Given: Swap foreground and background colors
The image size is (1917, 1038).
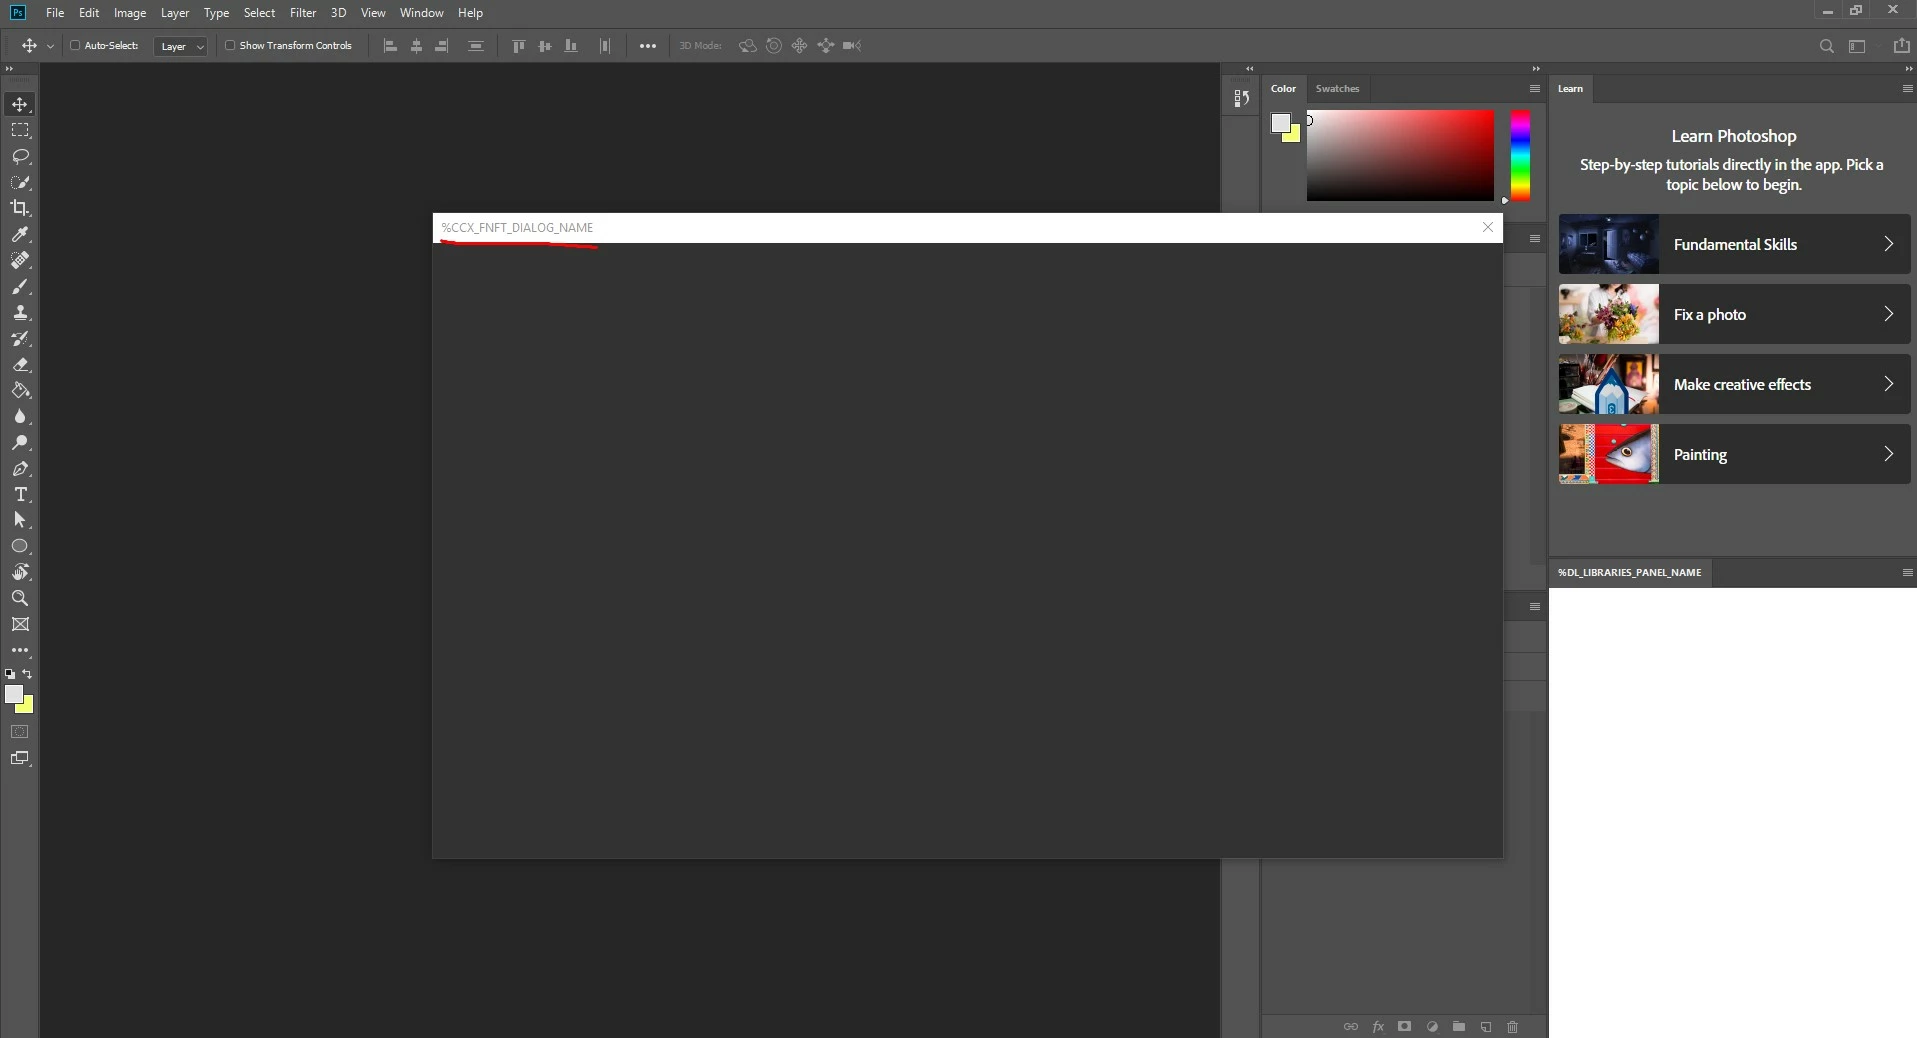Looking at the screenshot, I should point(28,674).
